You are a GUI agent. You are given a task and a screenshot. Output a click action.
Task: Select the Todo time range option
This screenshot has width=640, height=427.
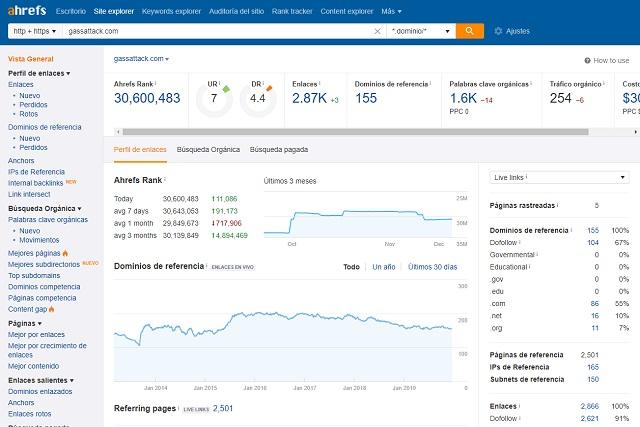(351, 267)
